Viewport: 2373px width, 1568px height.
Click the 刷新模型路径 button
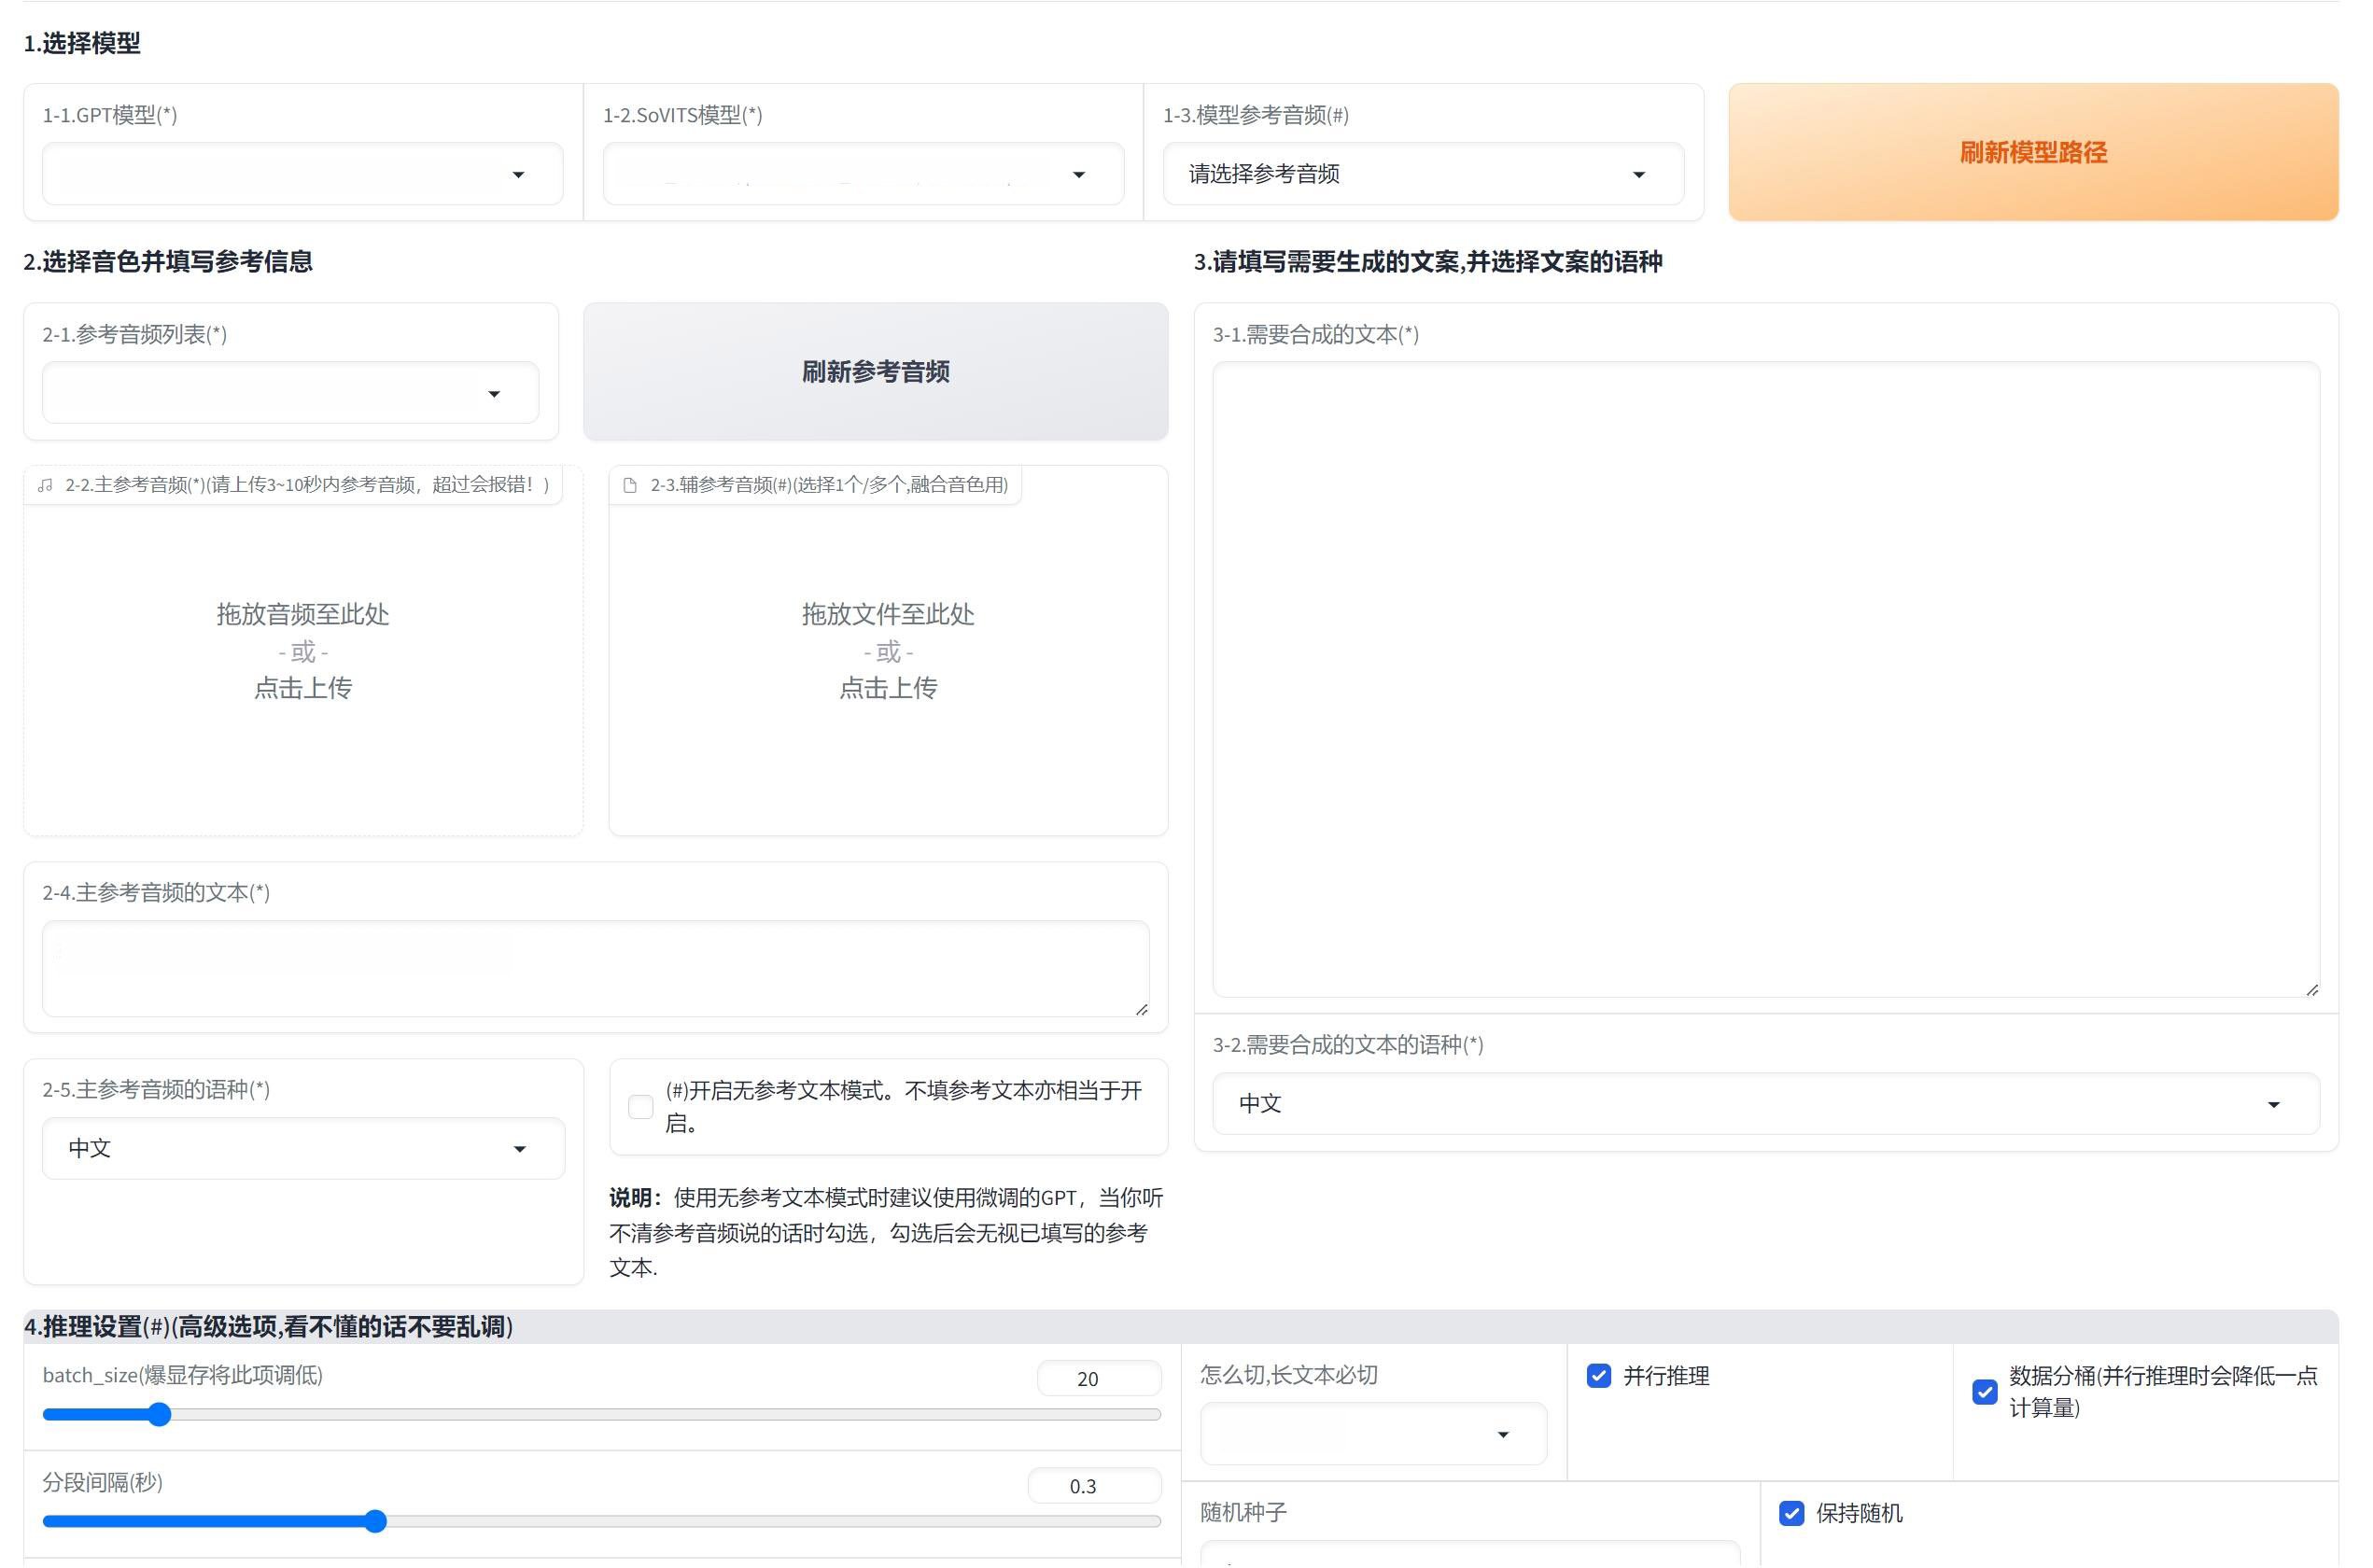[2032, 152]
